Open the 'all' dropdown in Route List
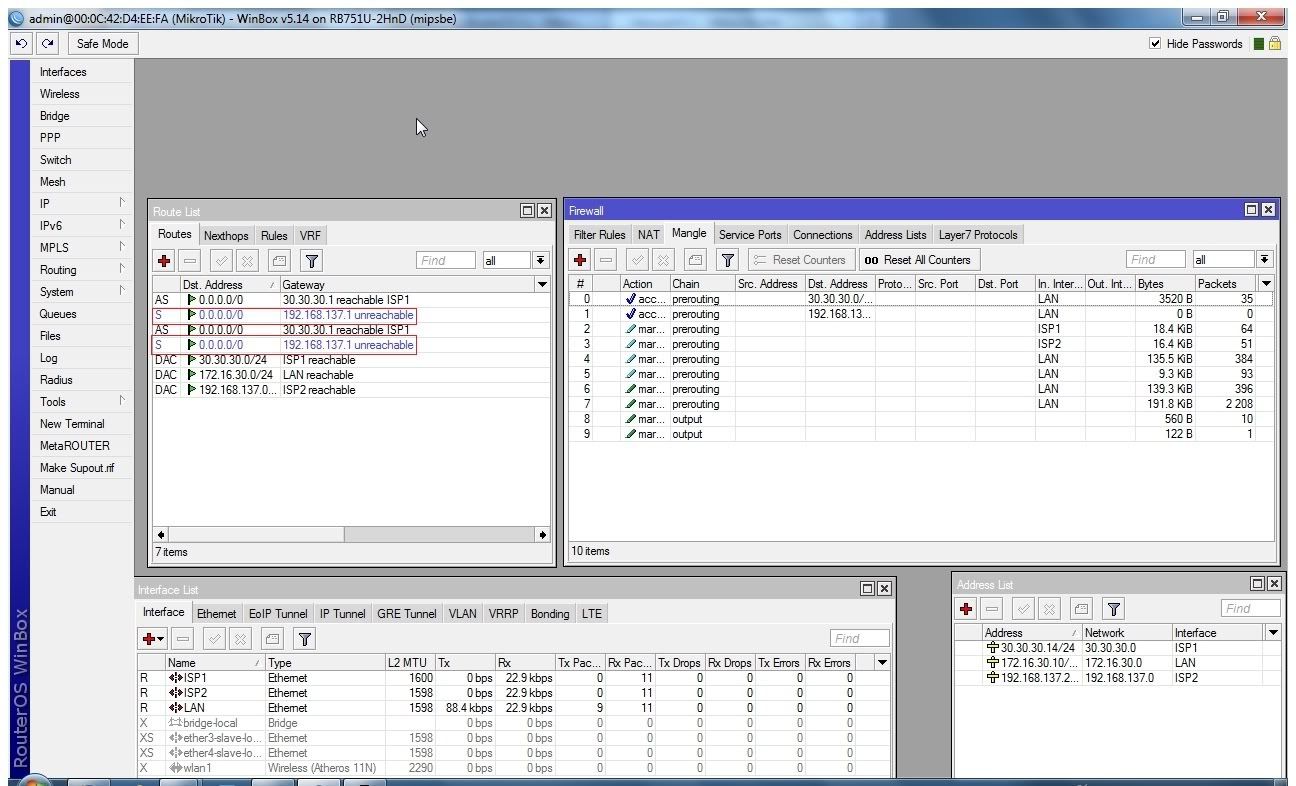1296x786 pixels. (541, 260)
